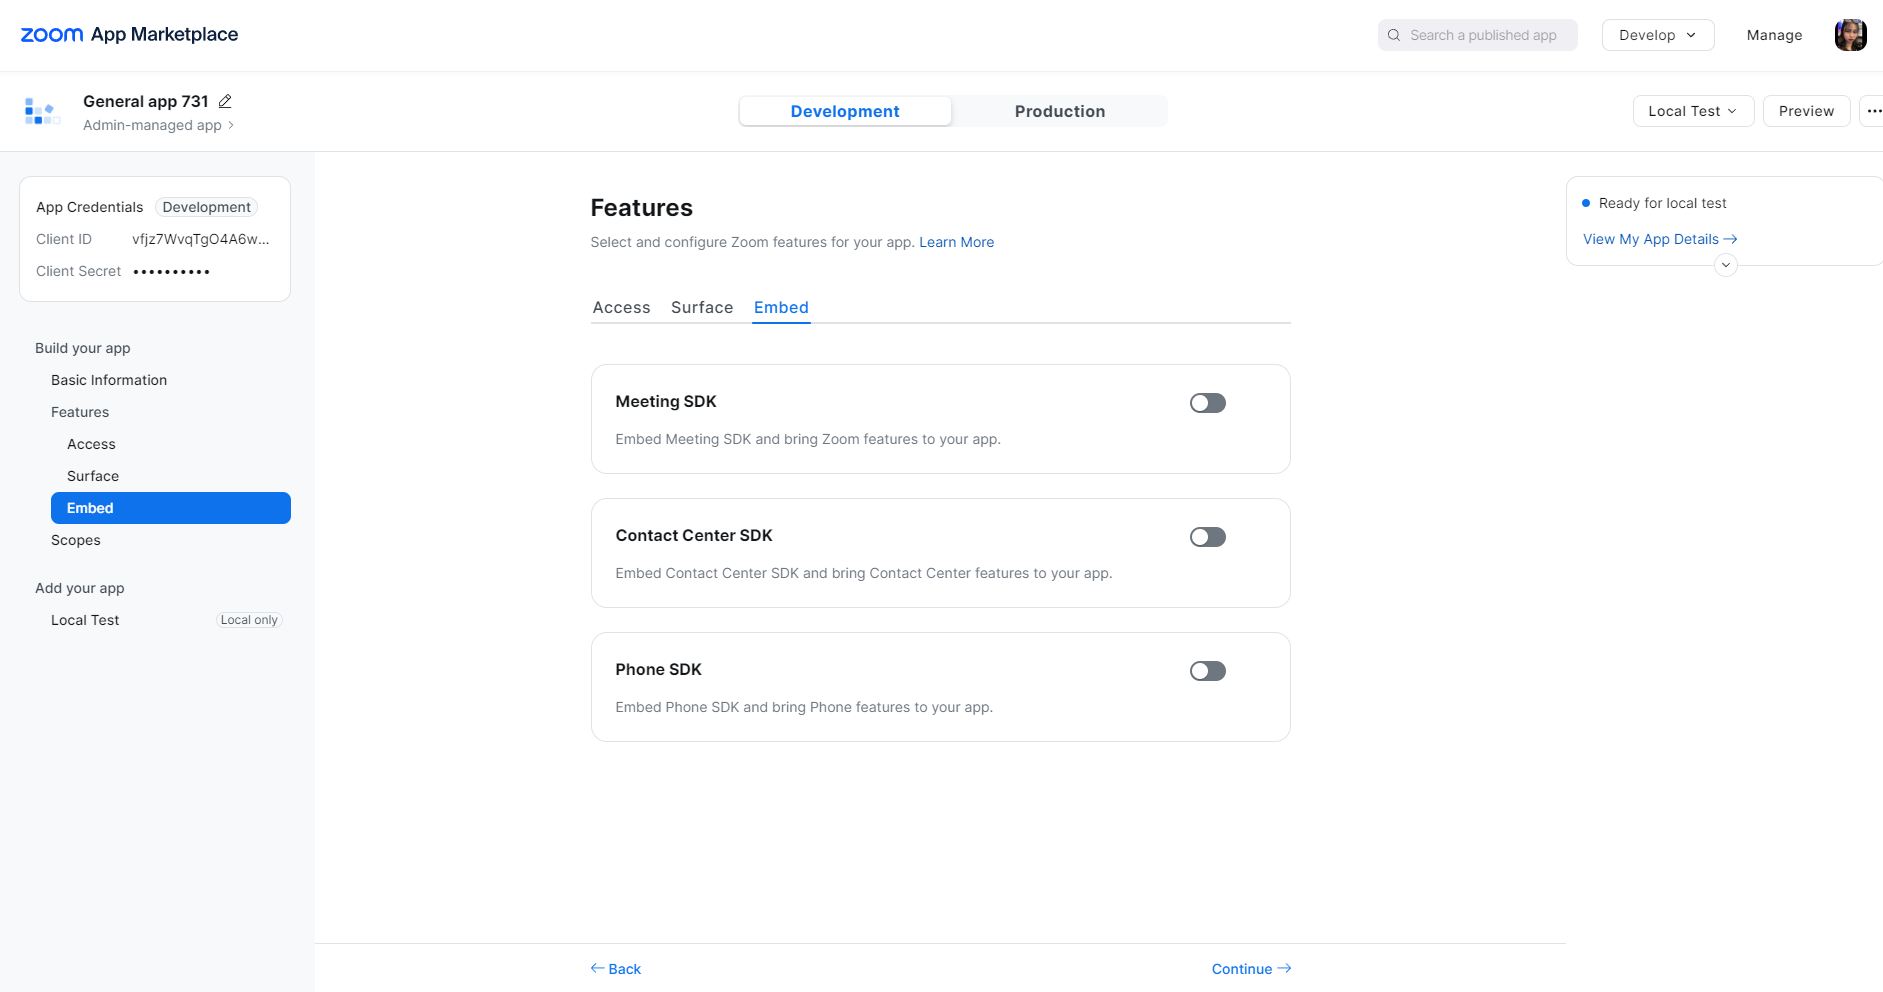Turn on the Contact Center SDK switch
This screenshot has width=1883, height=992.
click(x=1207, y=537)
